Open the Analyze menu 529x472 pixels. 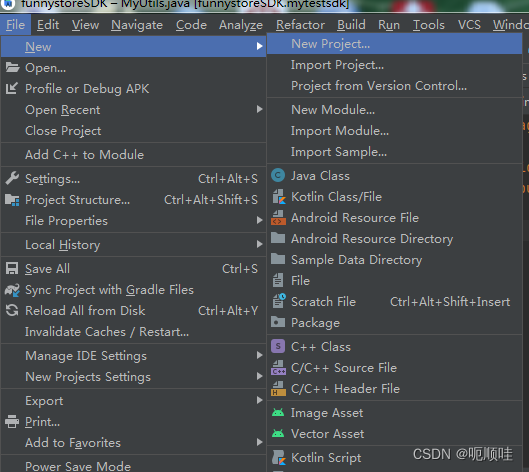[x=241, y=25]
